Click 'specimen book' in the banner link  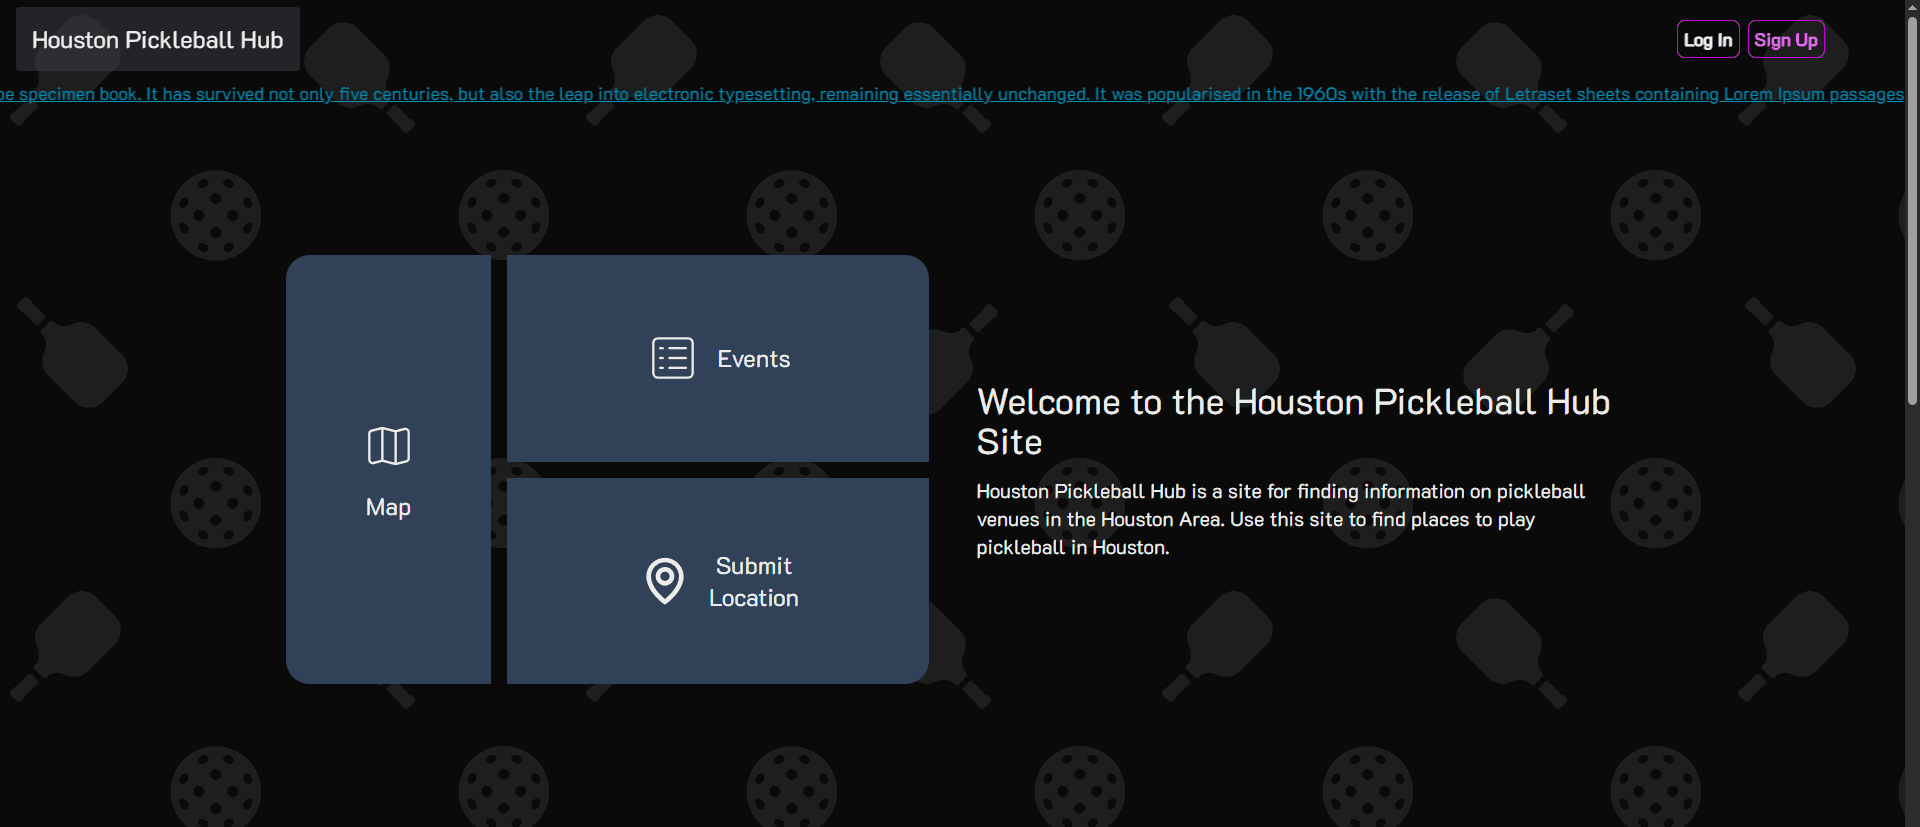coord(79,94)
